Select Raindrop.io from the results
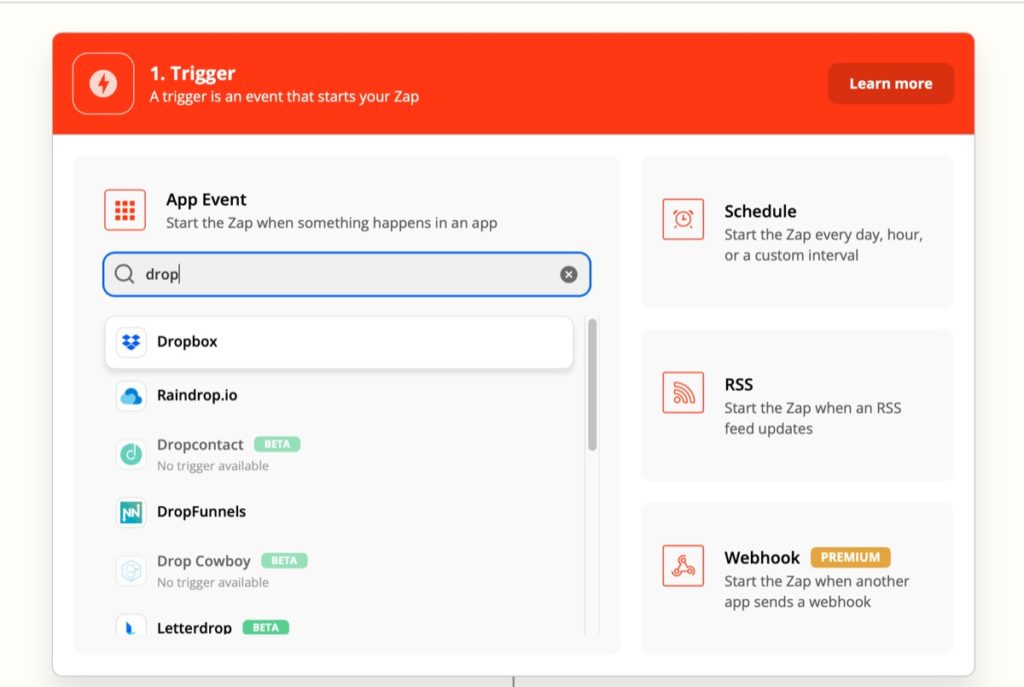The width and height of the screenshot is (1024, 687). point(339,396)
